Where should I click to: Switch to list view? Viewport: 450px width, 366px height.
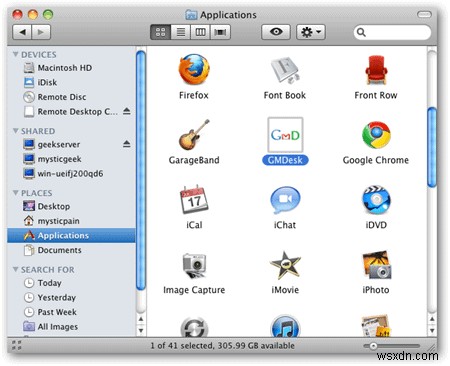coord(180,32)
